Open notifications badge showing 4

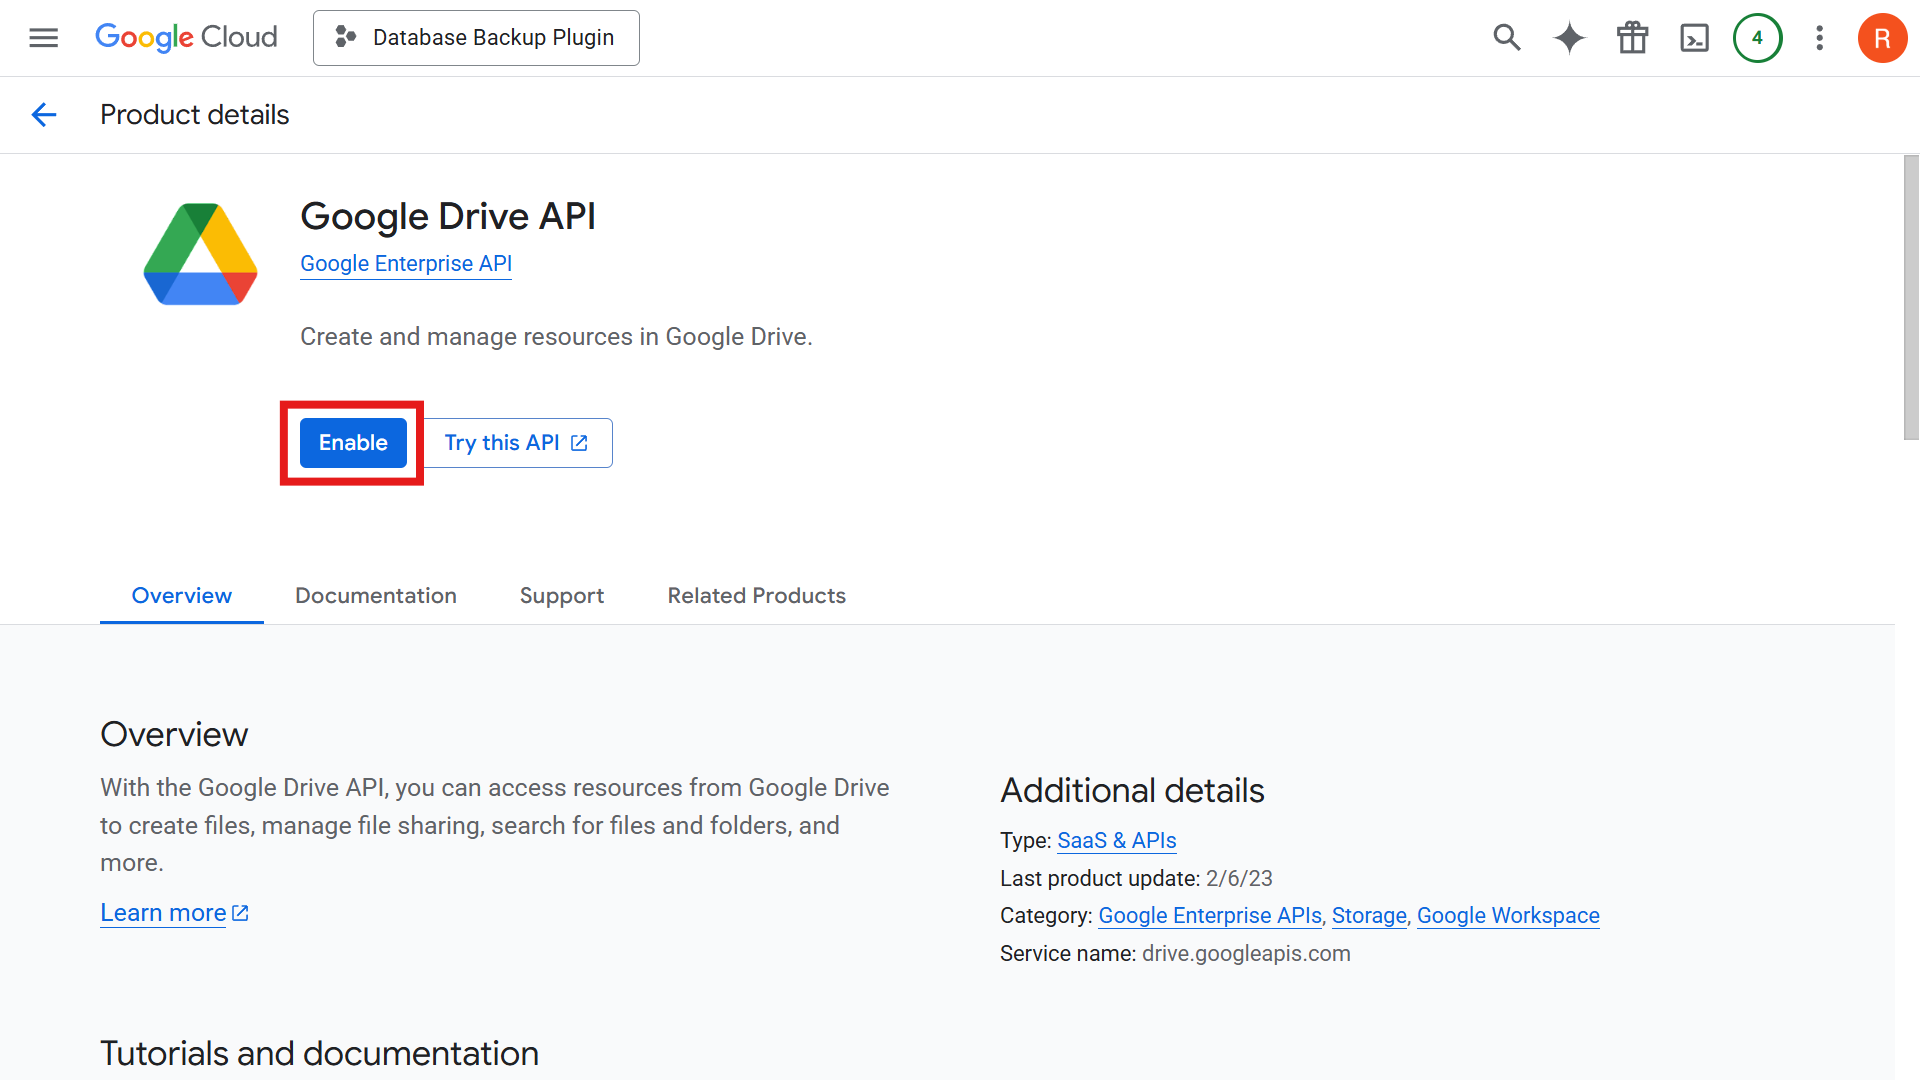(x=1757, y=38)
